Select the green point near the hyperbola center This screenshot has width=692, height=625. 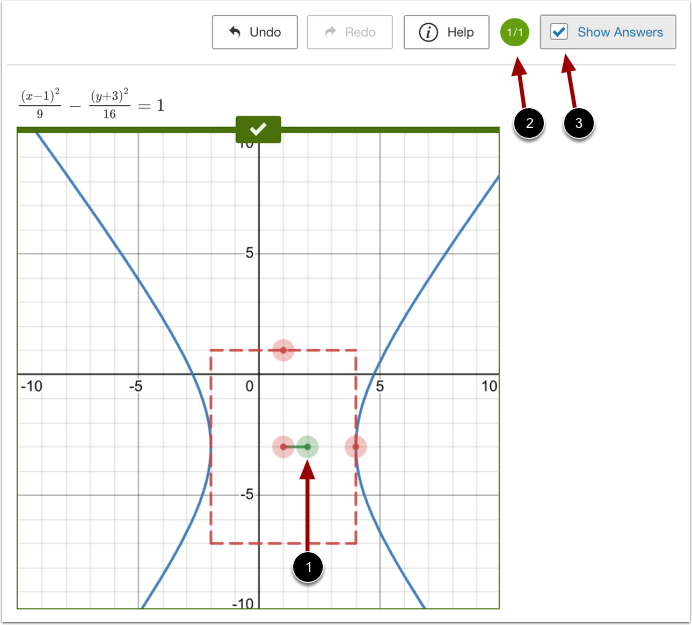pos(308,447)
